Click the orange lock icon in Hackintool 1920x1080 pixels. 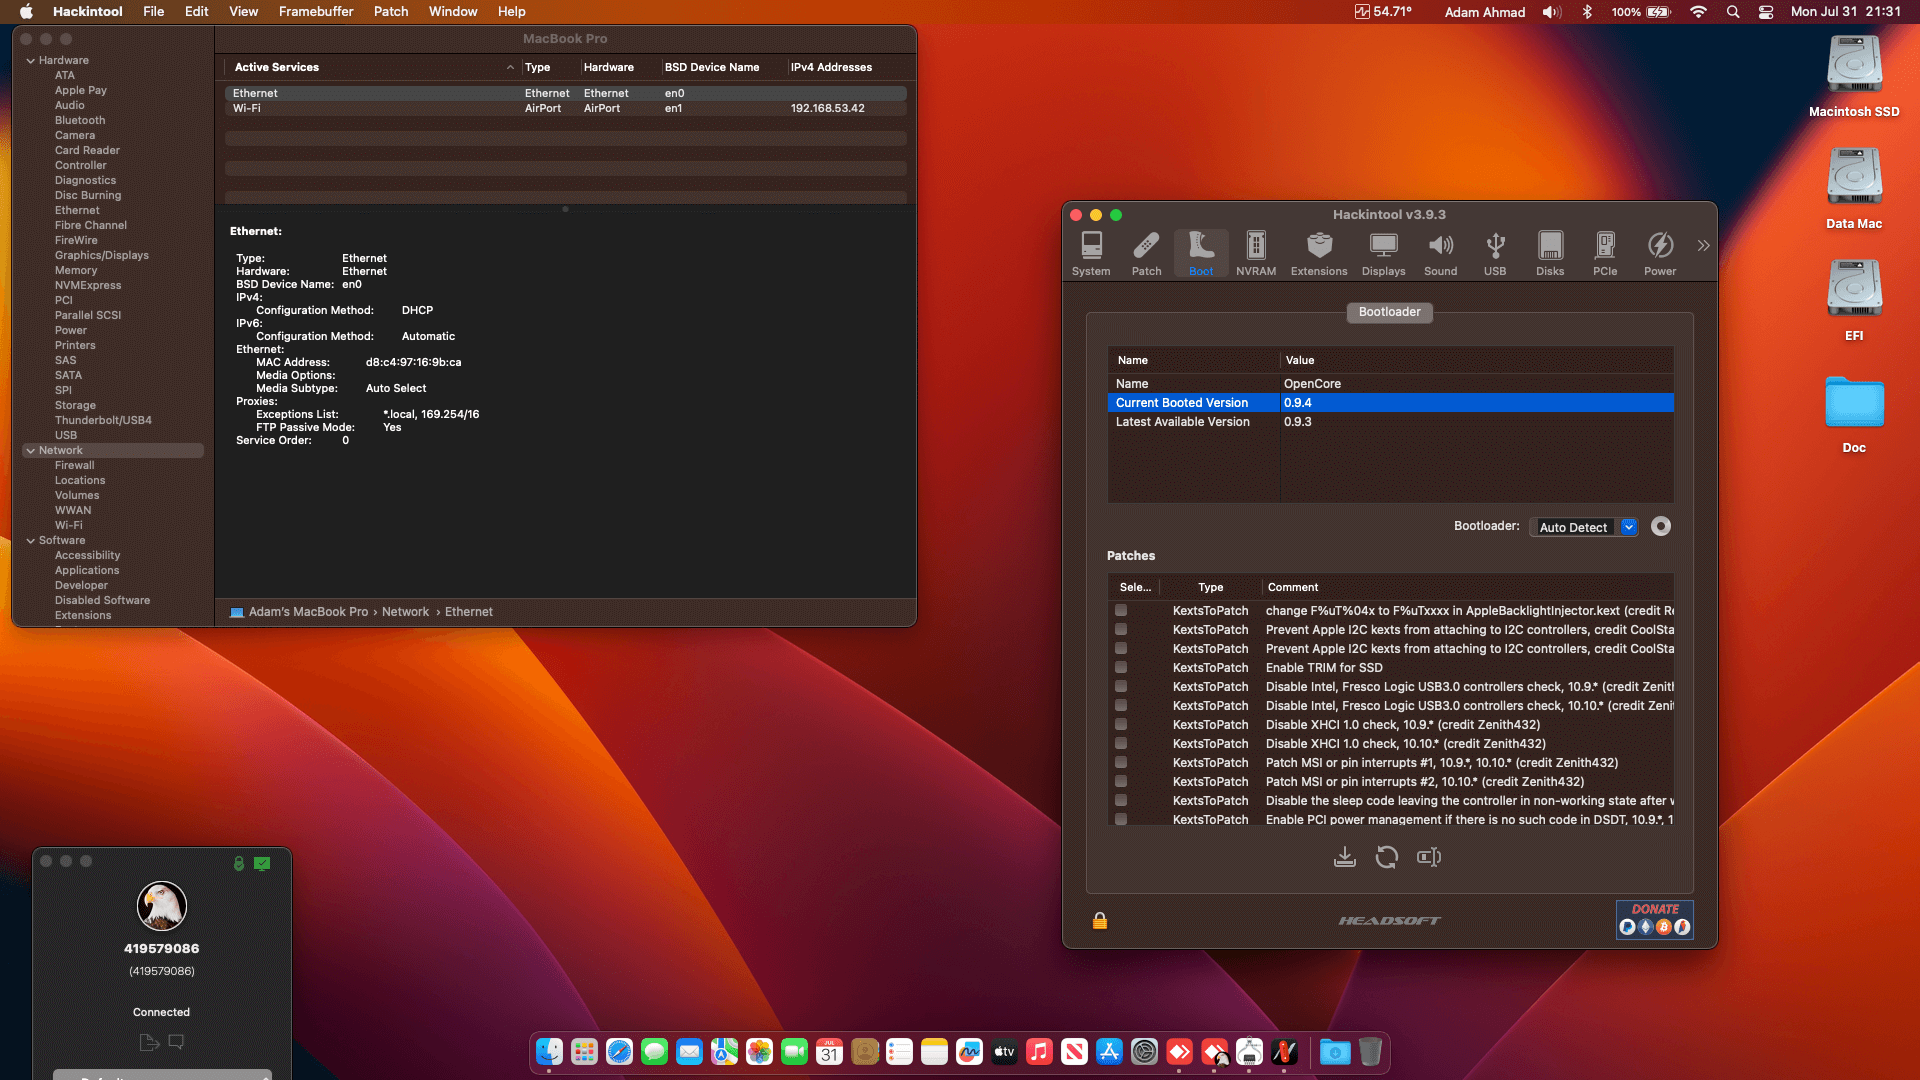click(x=1099, y=921)
